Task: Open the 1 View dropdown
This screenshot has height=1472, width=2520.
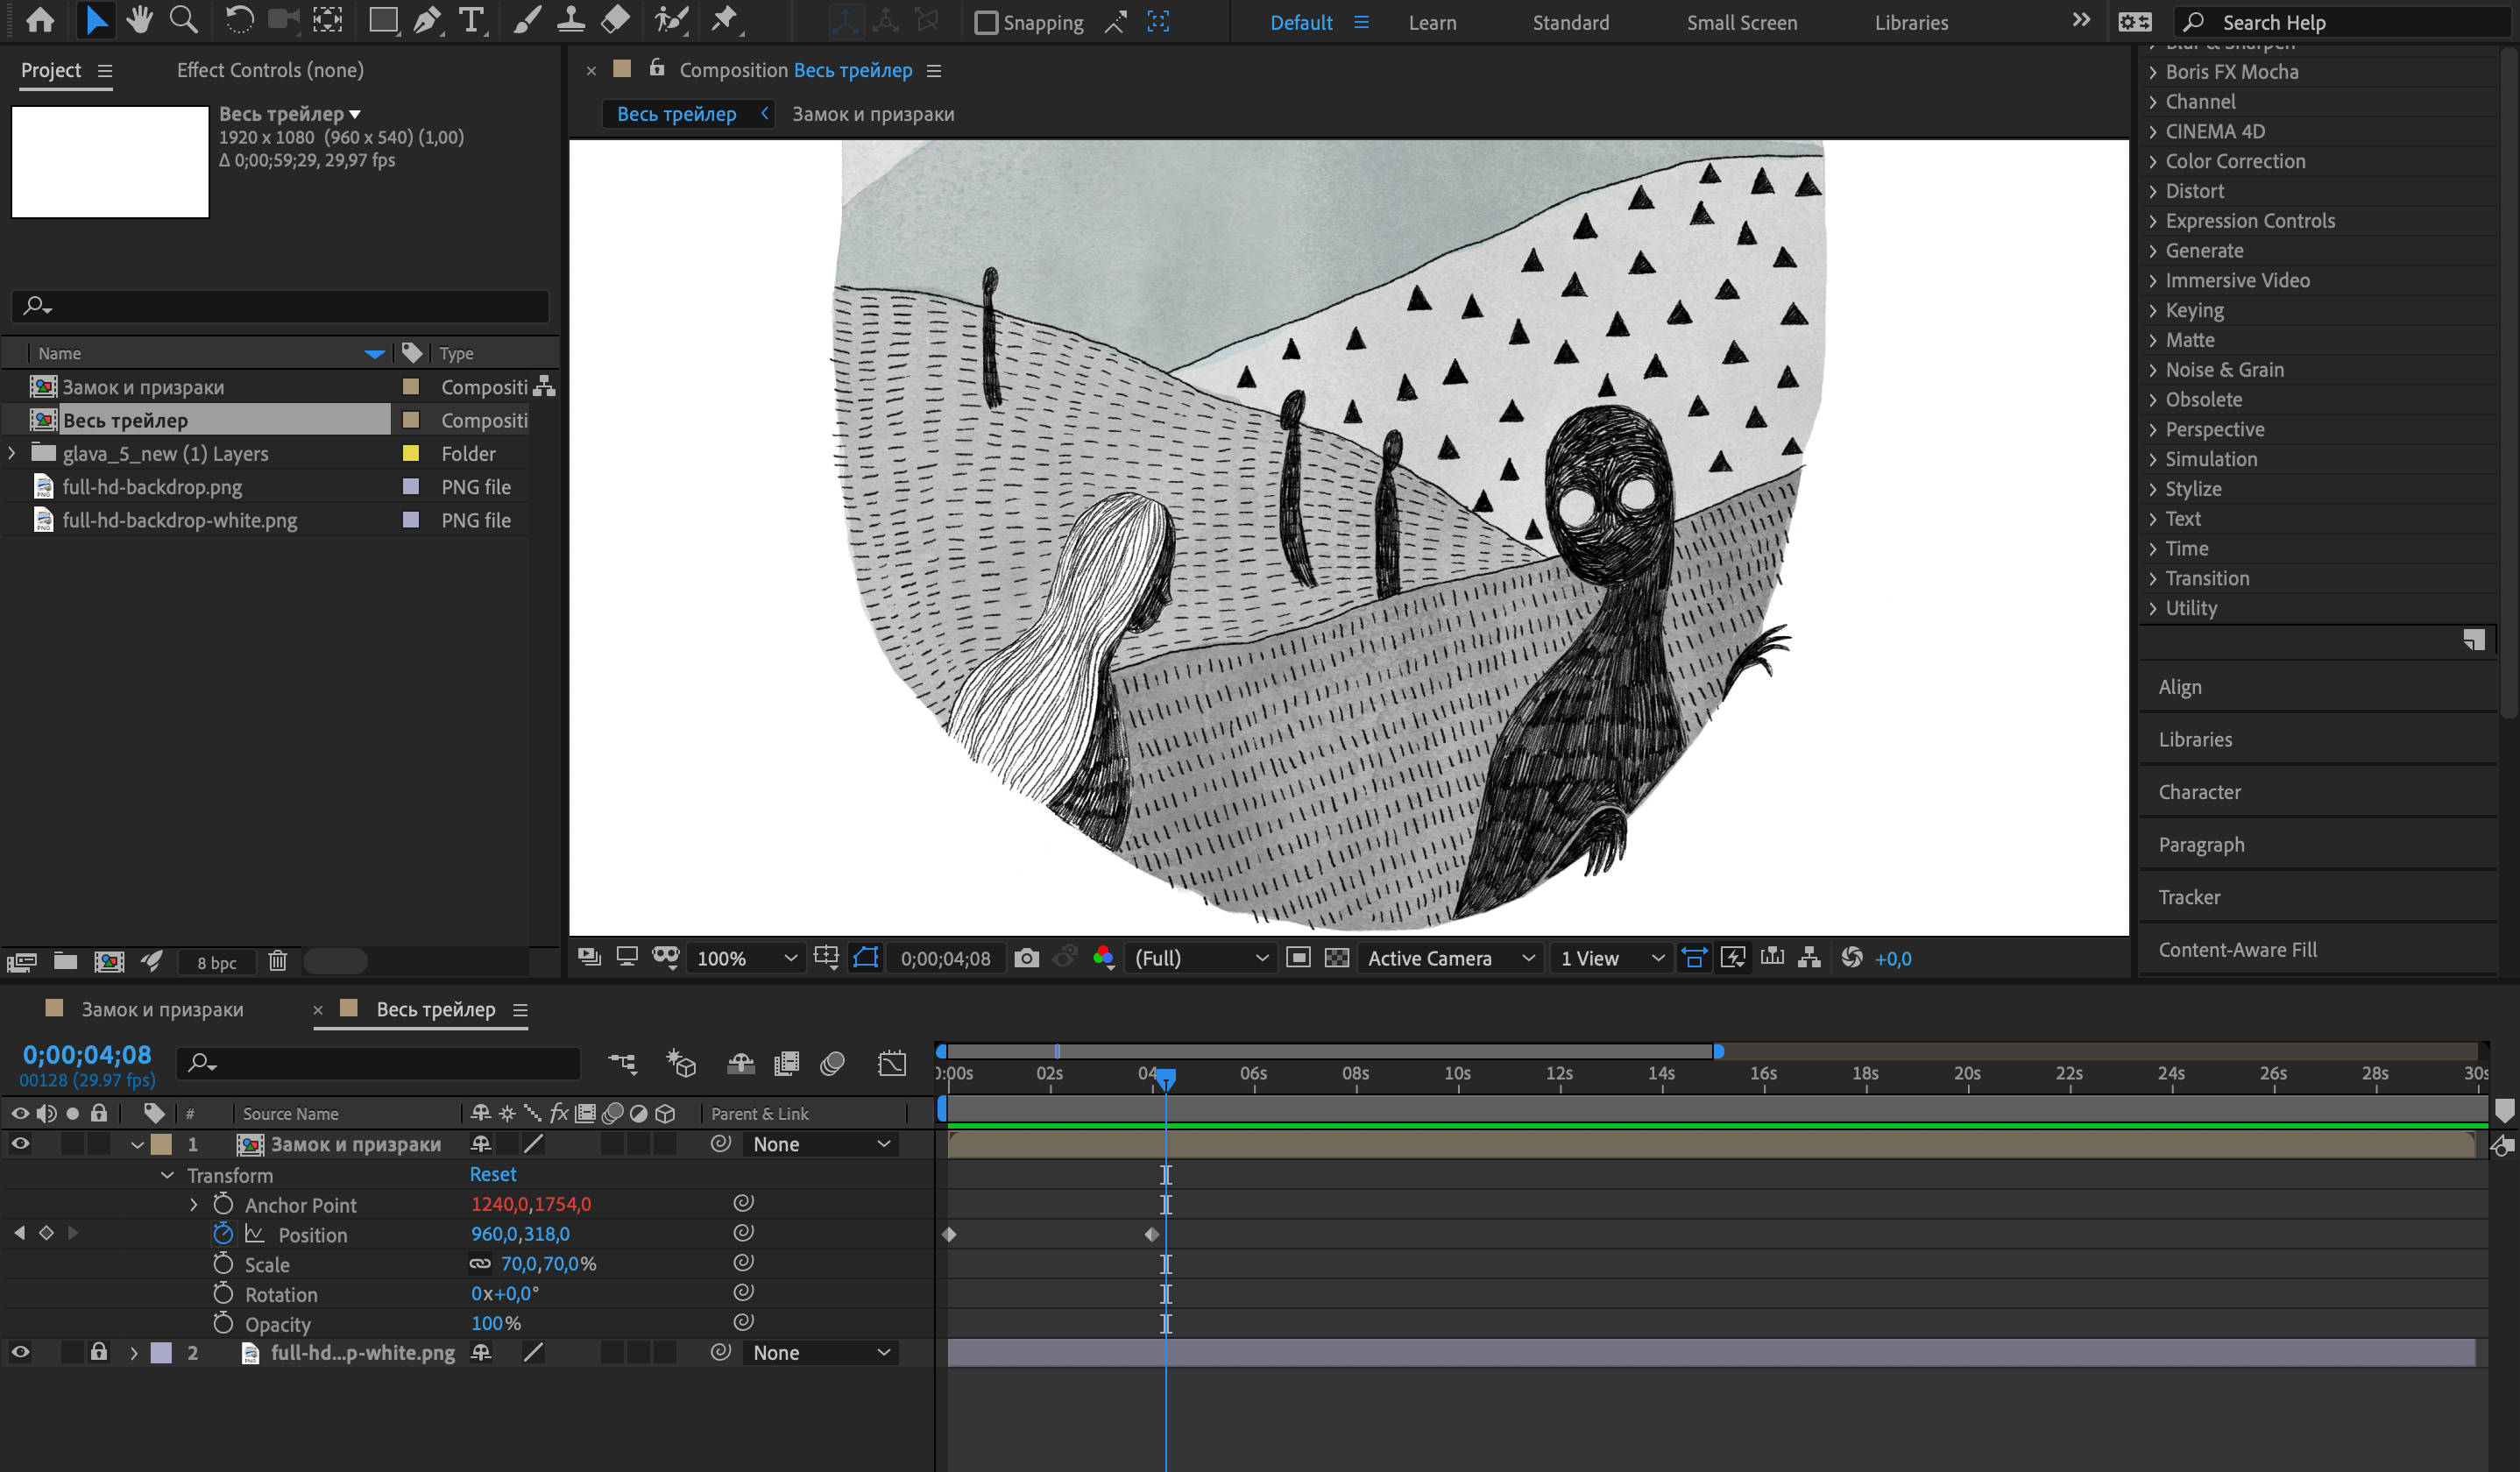Action: pyautogui.click(x=1611, y=958)
